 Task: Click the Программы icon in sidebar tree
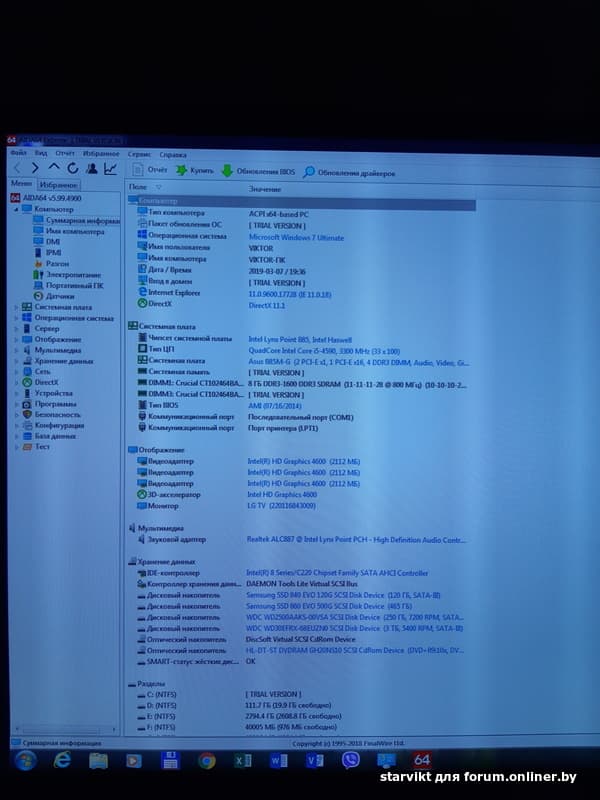tap(27, 404)
